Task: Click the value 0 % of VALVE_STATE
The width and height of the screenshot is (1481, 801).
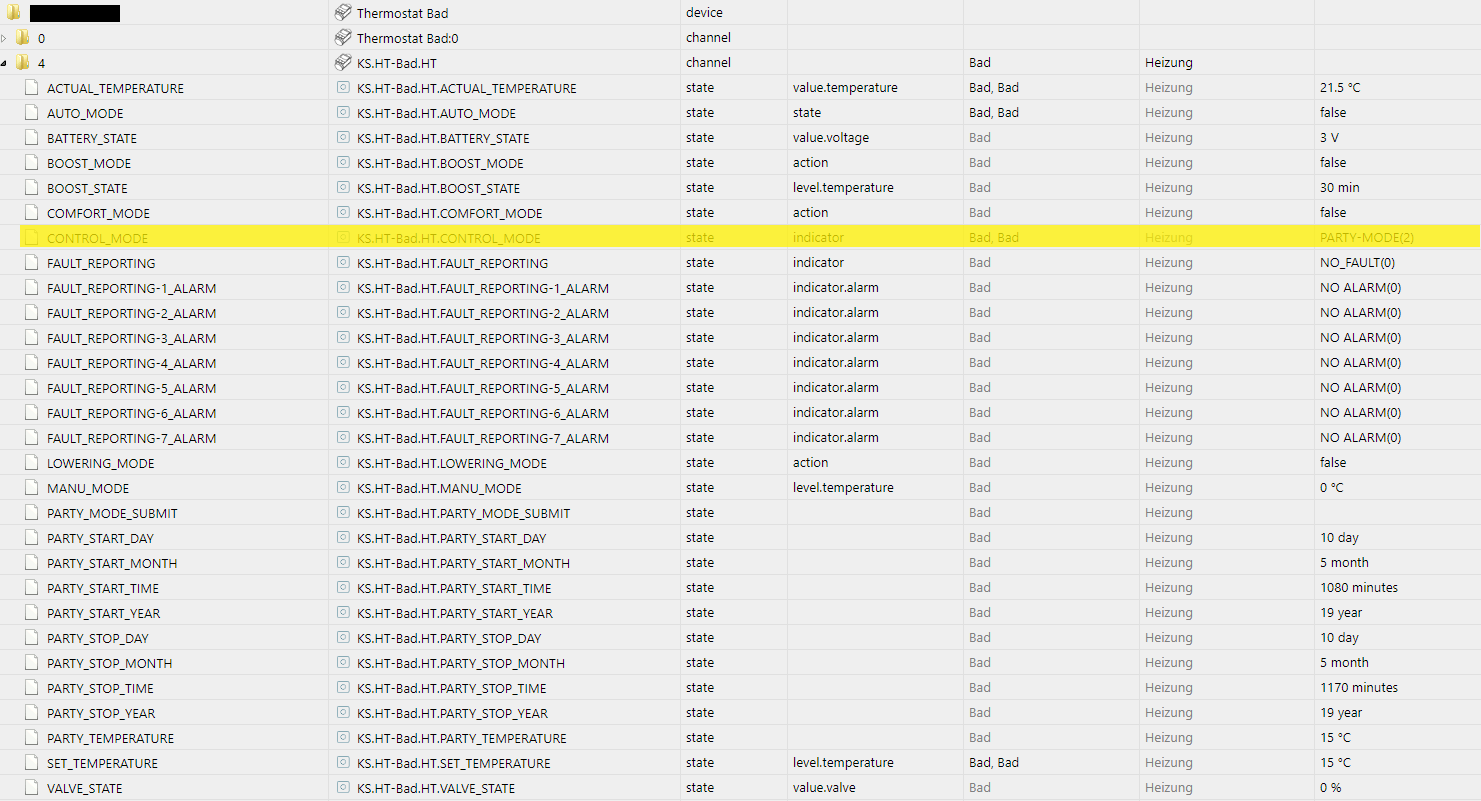Action: point(1332,788)
